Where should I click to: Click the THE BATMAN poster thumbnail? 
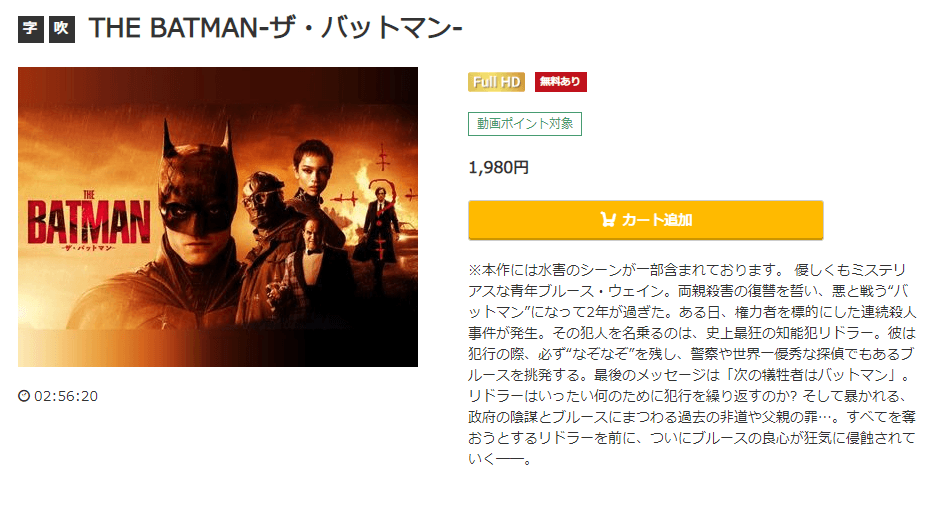[218, 217]
